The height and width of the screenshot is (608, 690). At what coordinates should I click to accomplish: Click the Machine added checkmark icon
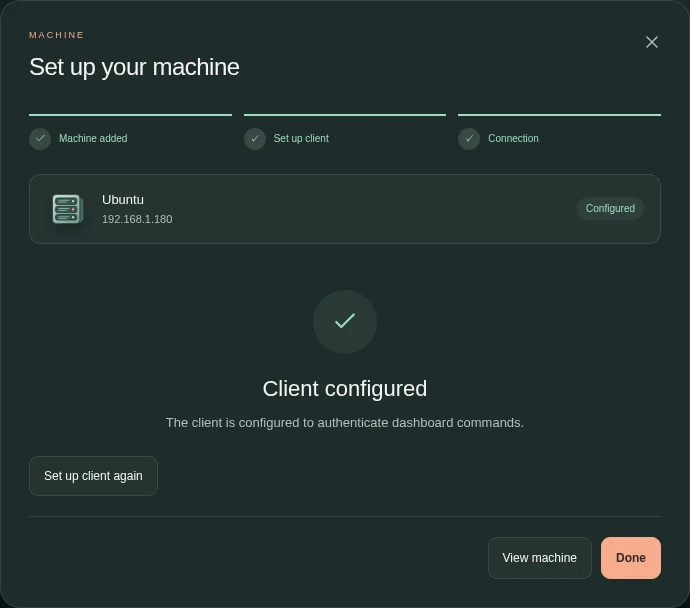tap(40, 139)
